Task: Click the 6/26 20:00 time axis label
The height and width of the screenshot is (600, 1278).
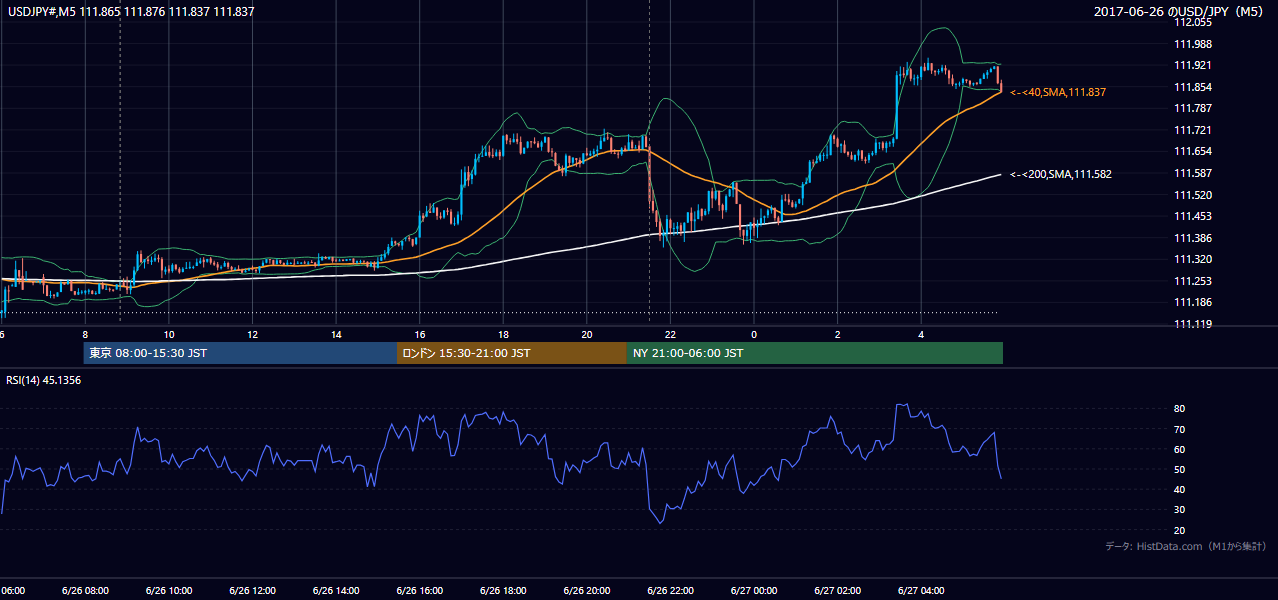Action: pos(586,591)
